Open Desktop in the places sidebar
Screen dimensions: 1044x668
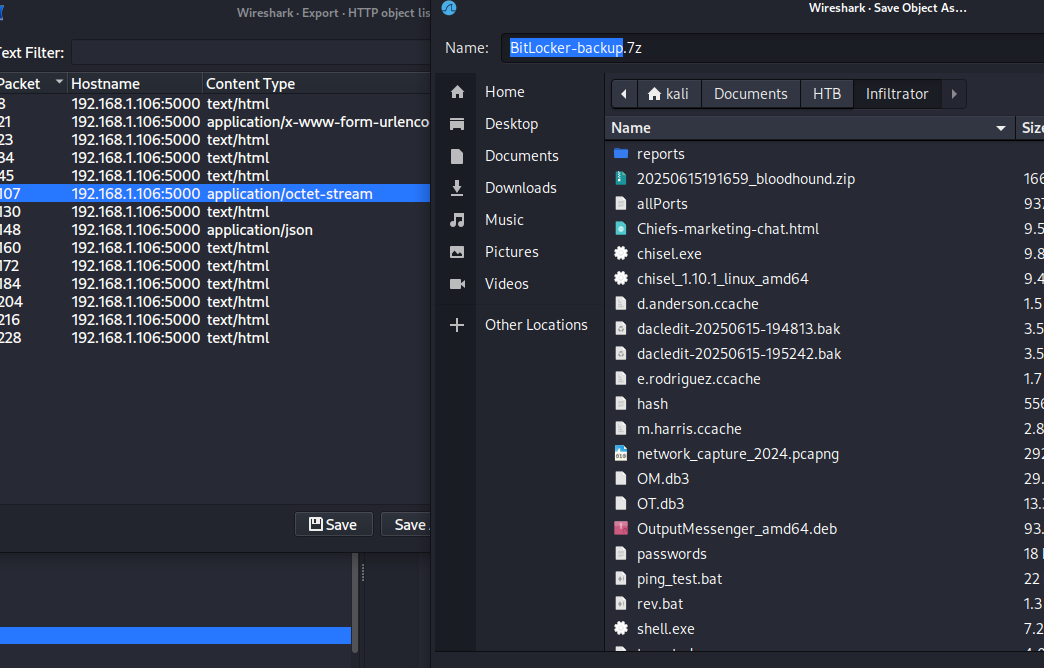pos(513,124)
